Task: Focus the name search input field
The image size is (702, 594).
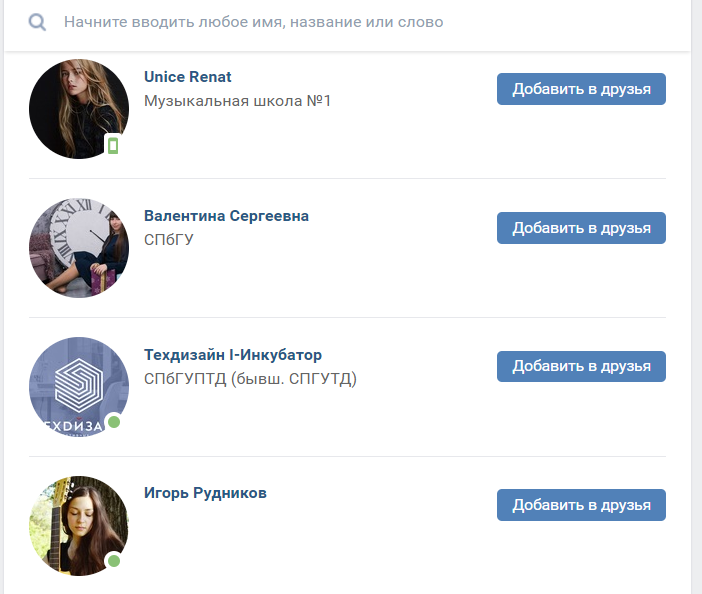Action: click(x=349, y=22)
